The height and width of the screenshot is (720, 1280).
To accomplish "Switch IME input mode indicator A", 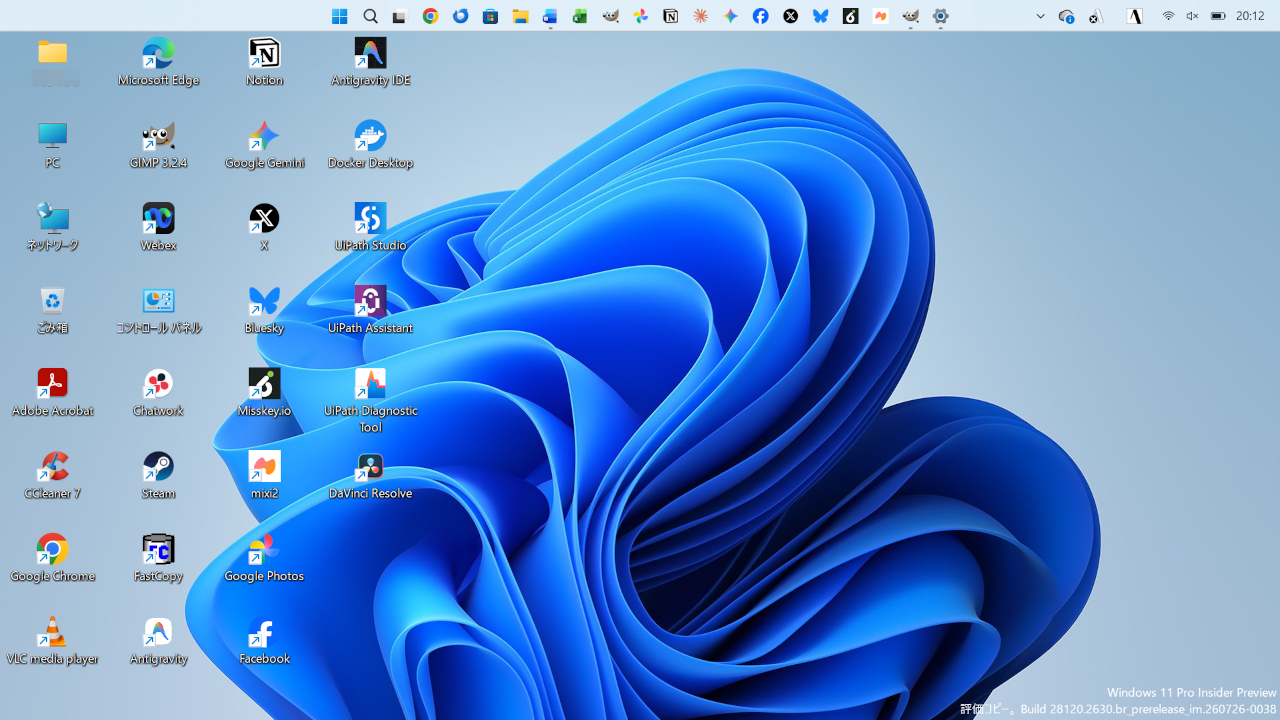I will click(x=1134, y=16).
